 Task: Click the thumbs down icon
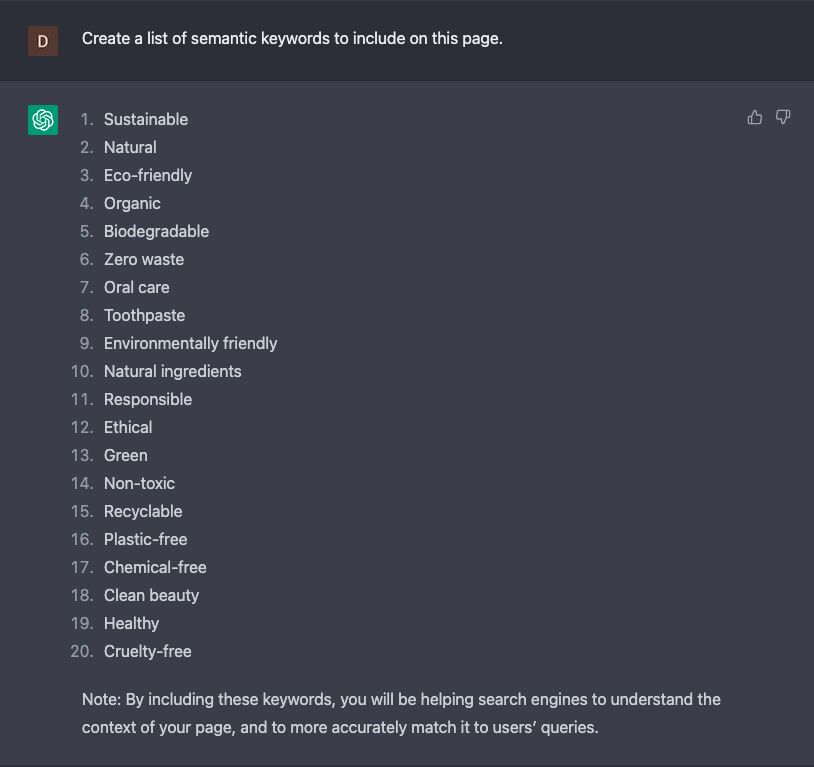click(783, 117)
